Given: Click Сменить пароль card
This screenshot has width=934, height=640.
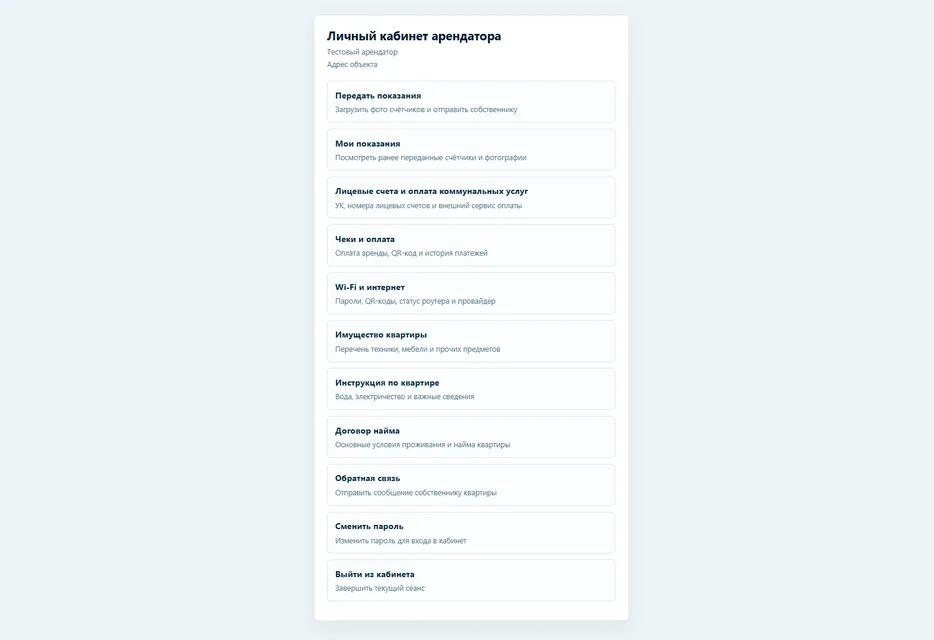Looking at the screenshot, I should (471, 533).
